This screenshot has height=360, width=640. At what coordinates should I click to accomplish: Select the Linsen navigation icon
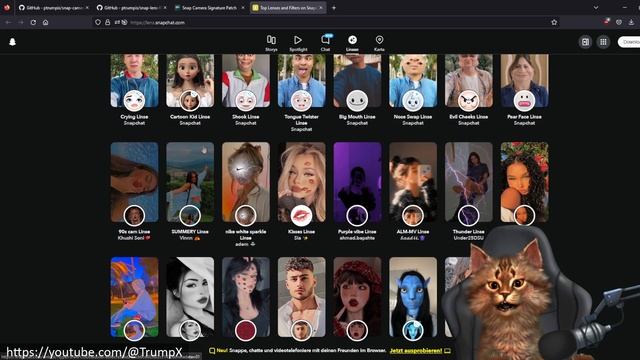(352, 40)
